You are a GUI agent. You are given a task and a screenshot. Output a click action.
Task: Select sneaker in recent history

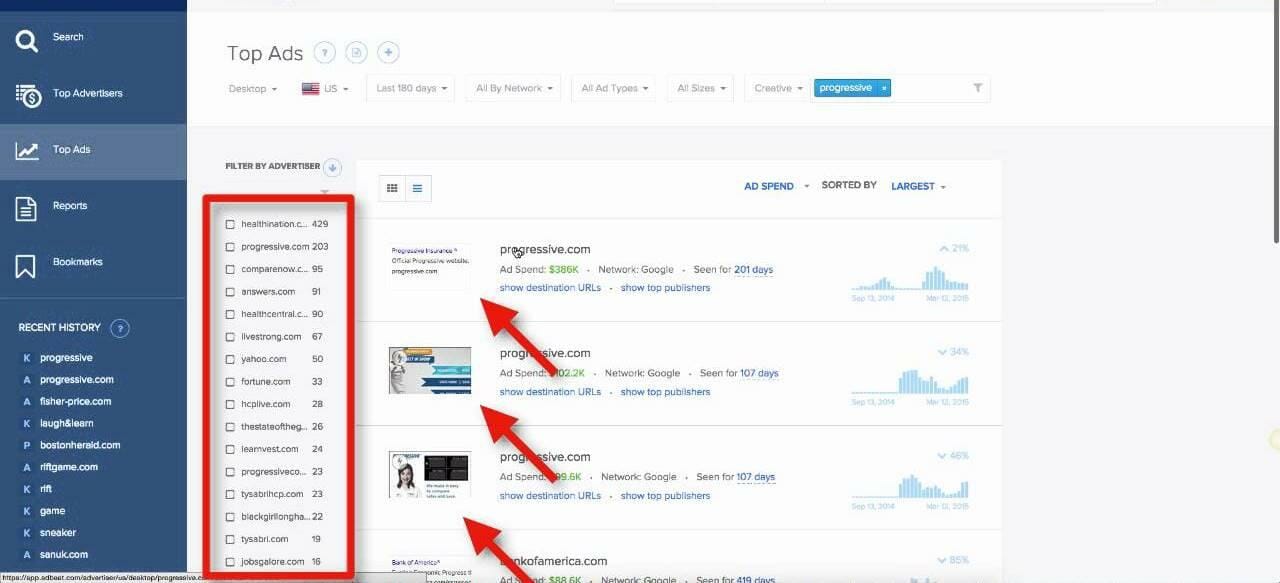click(58, 533)
